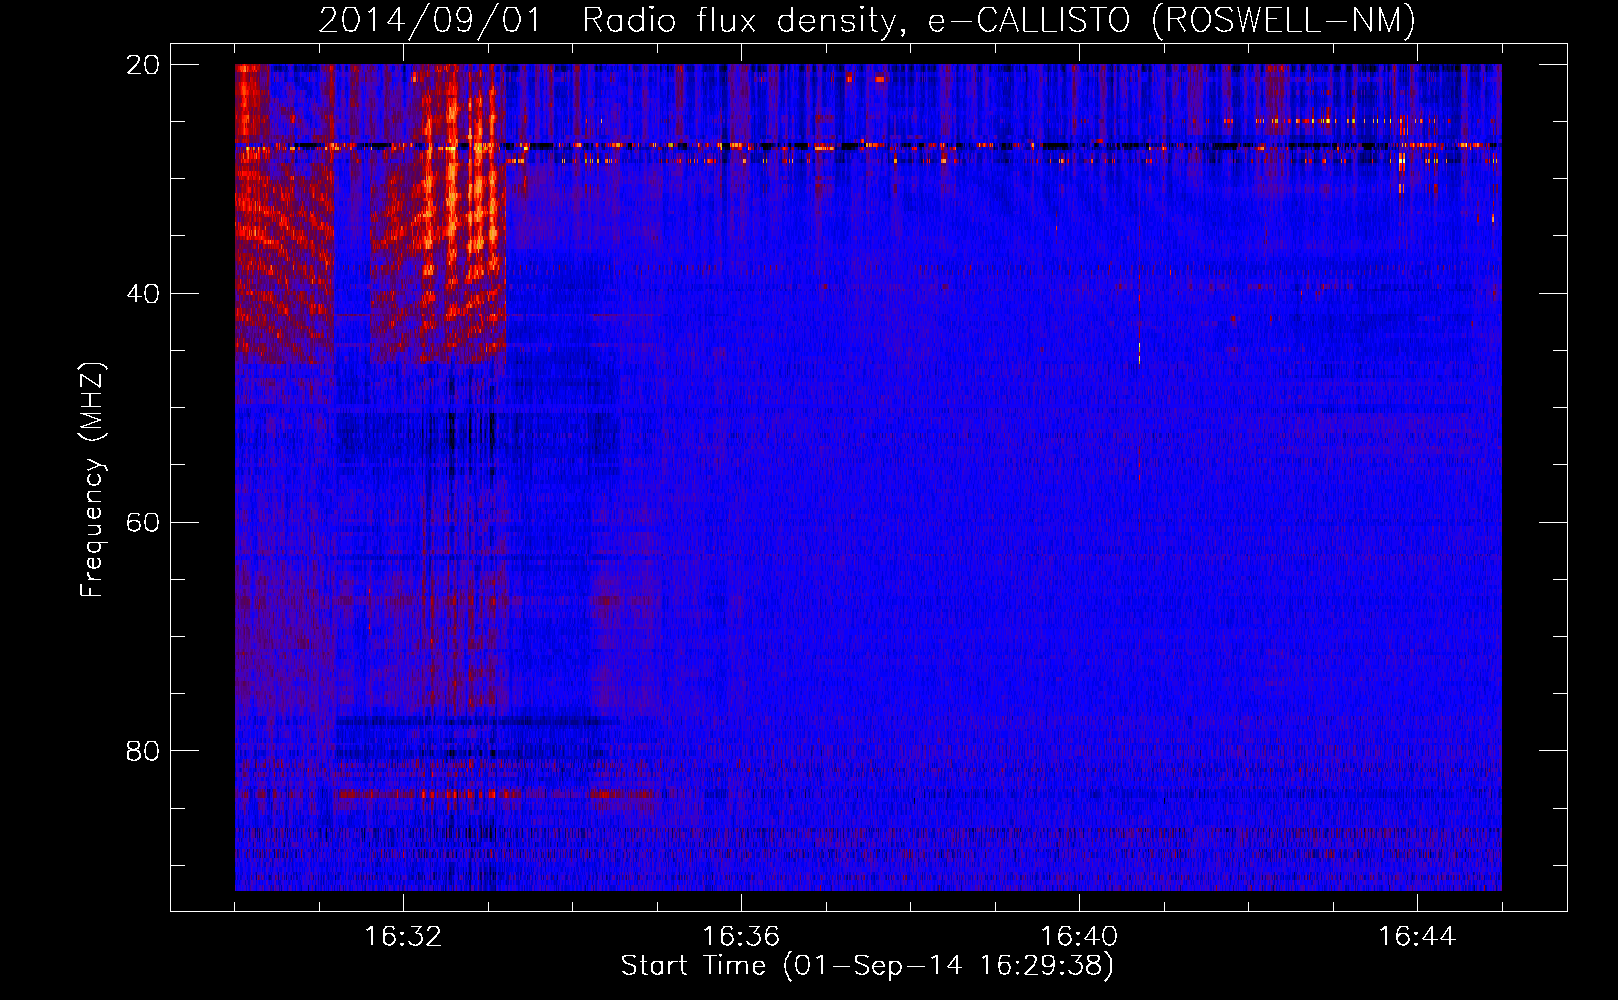Click the 16:44 time tick label
The width and height of the screenshot is (1618, 1000).
(x=1417, y=937)
